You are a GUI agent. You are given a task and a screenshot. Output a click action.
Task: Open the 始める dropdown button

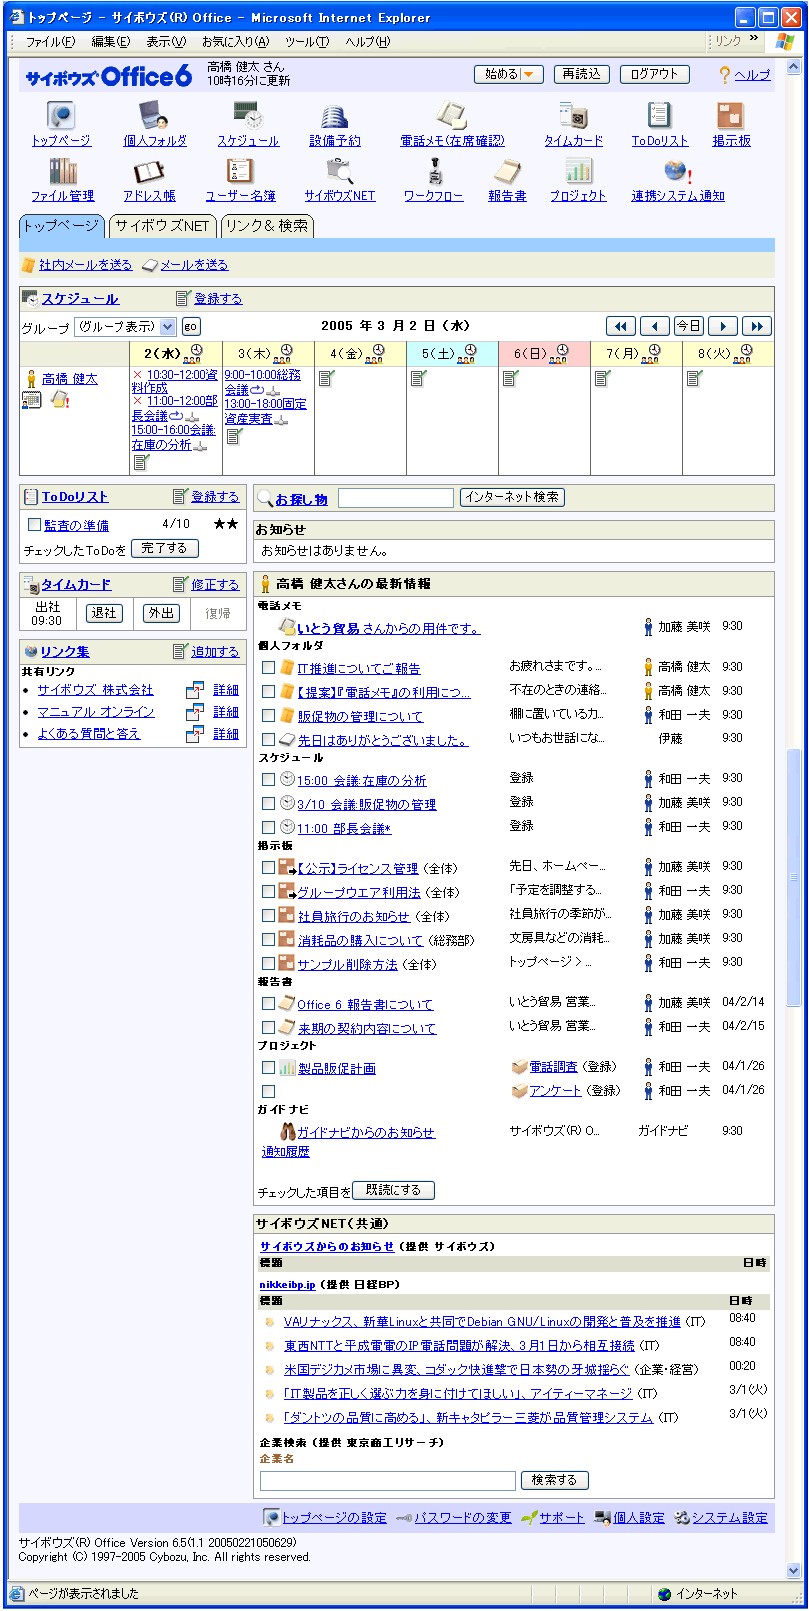(x=508, y=74)
